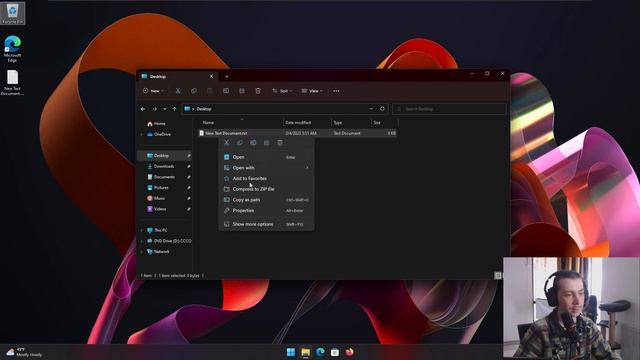Expand the This PC tree node
The width and height of the screenshot is (640, 360).
142,230
